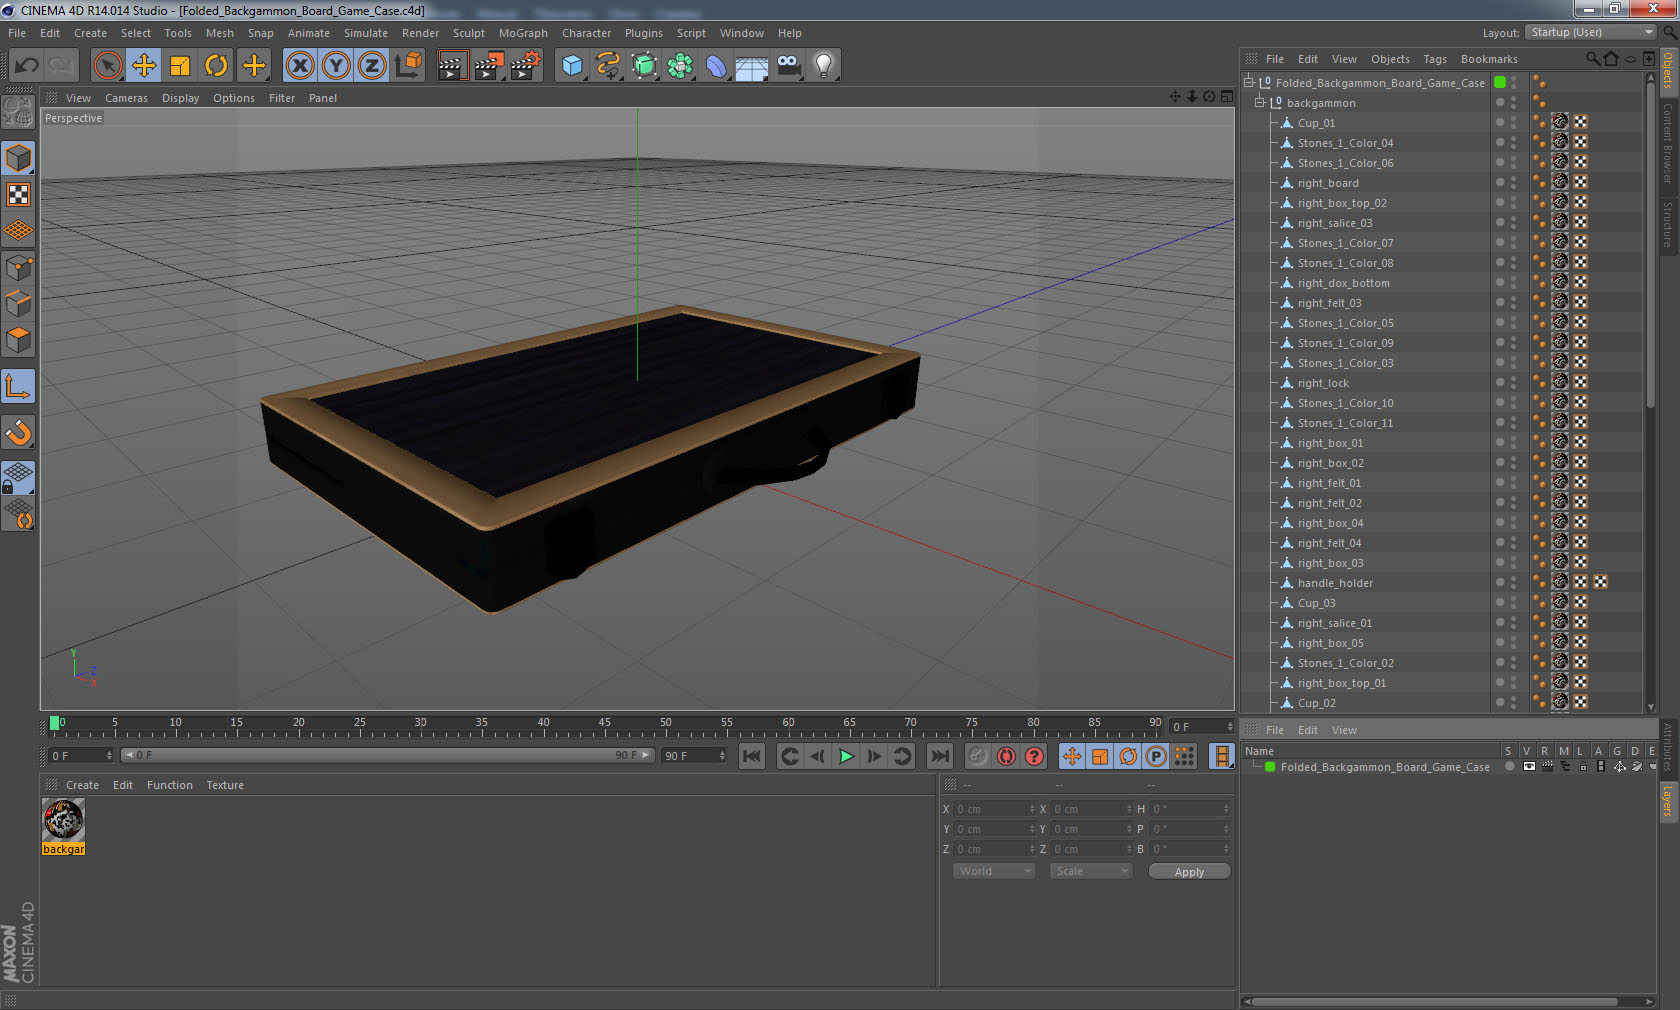The image size is (1680, 1010).
Task: Go to end of animation
Action: tap(940, 756)
